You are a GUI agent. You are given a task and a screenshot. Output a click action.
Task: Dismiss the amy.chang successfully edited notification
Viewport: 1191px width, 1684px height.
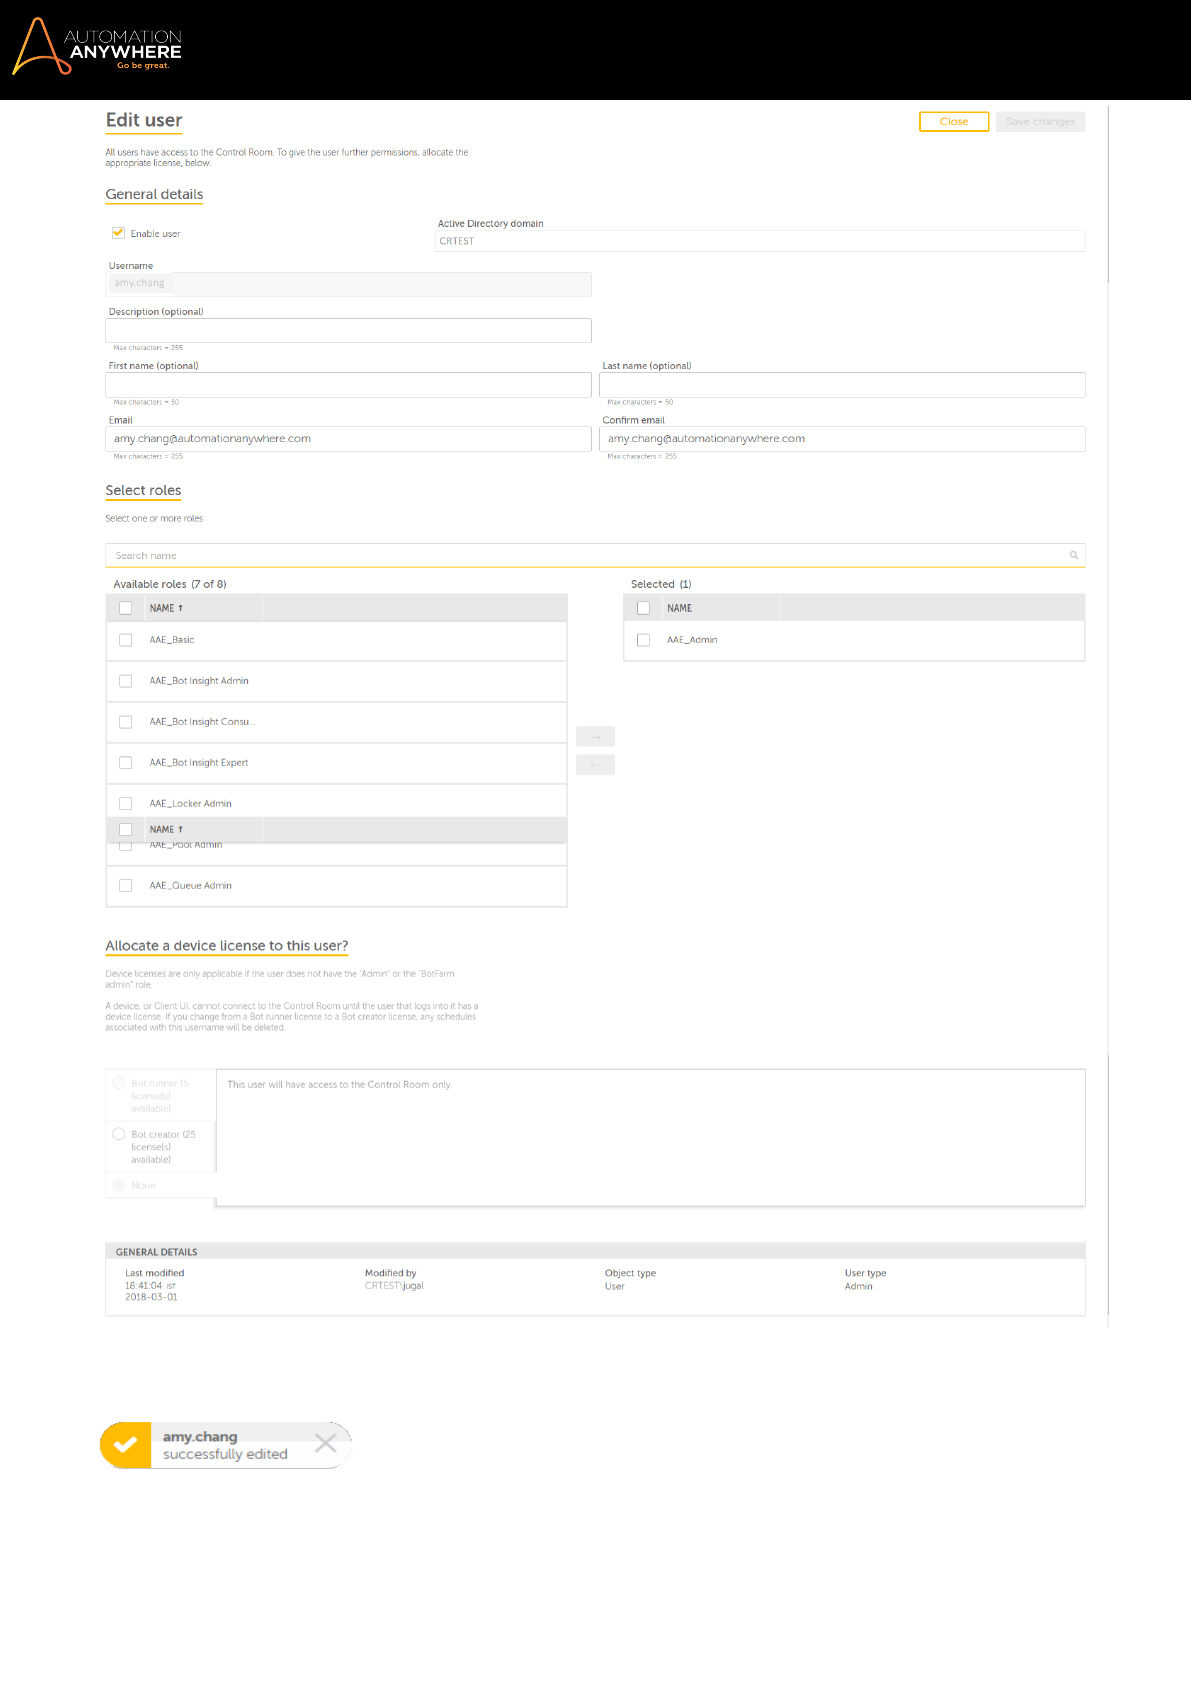pos(325,1443)
